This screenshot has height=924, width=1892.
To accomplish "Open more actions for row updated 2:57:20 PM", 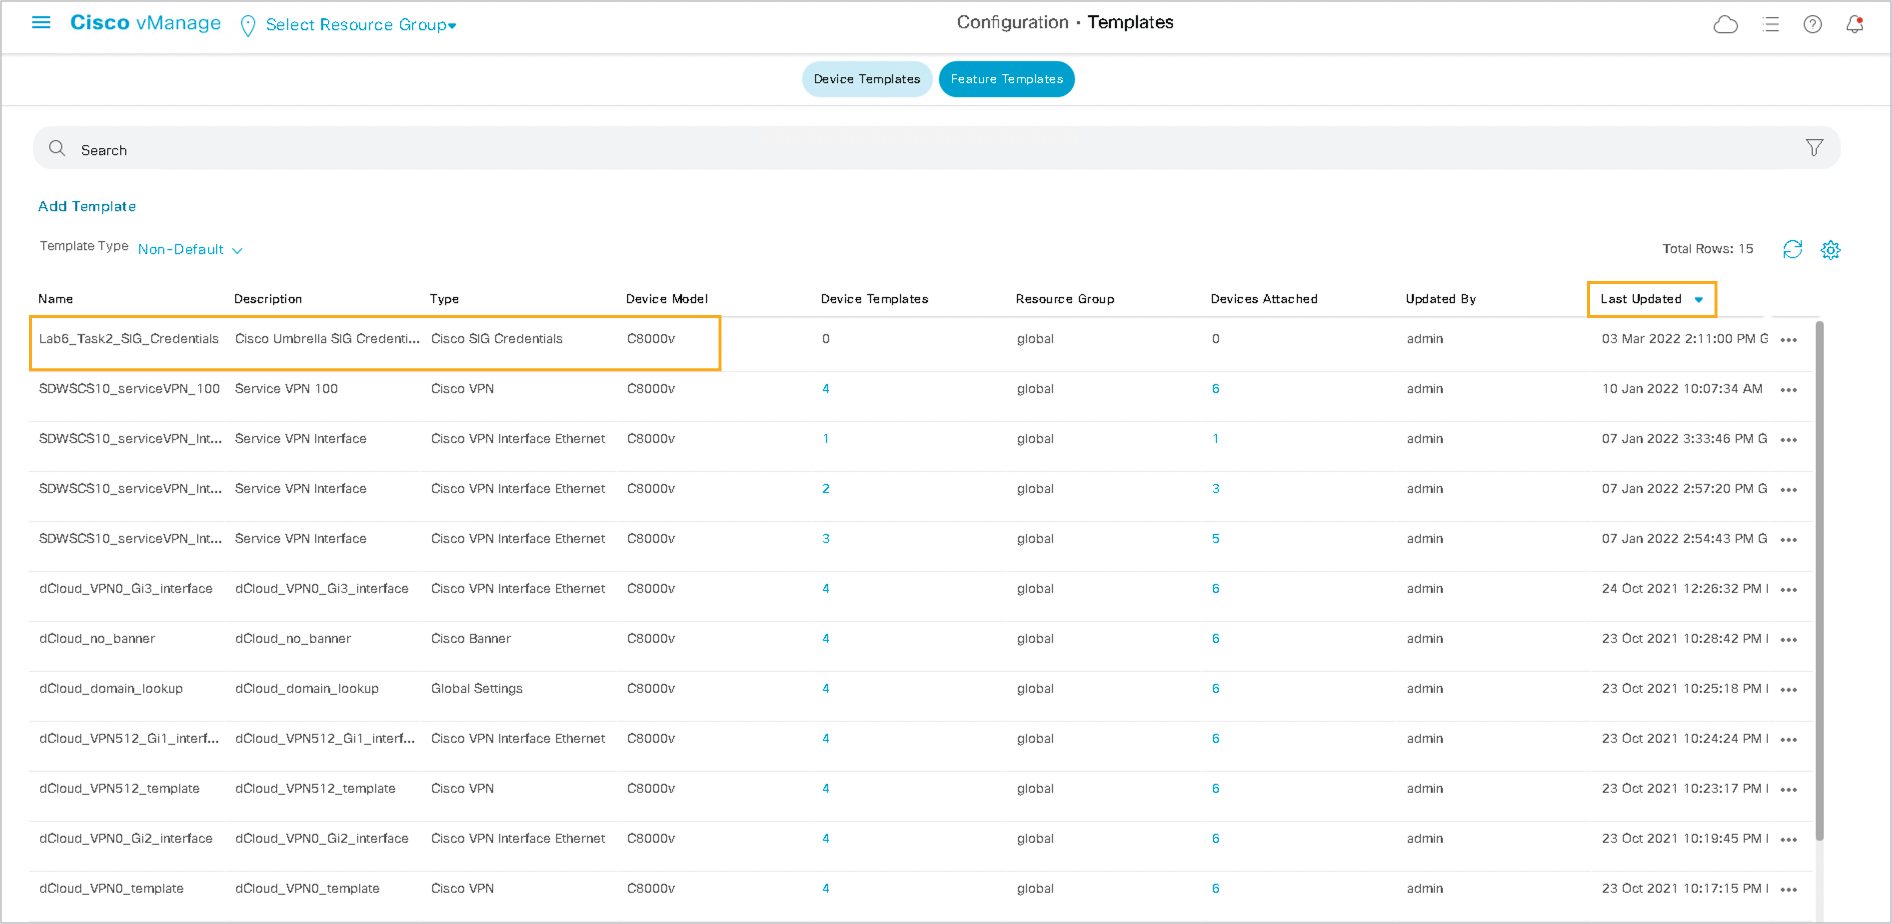I will pyautogui.click(x=1789, y=490).
